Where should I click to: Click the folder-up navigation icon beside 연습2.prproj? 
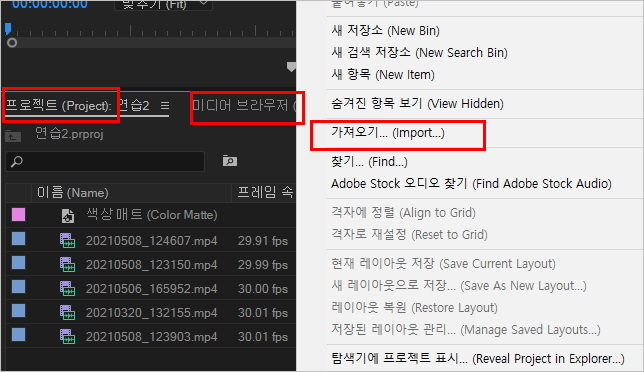[13, 136]
